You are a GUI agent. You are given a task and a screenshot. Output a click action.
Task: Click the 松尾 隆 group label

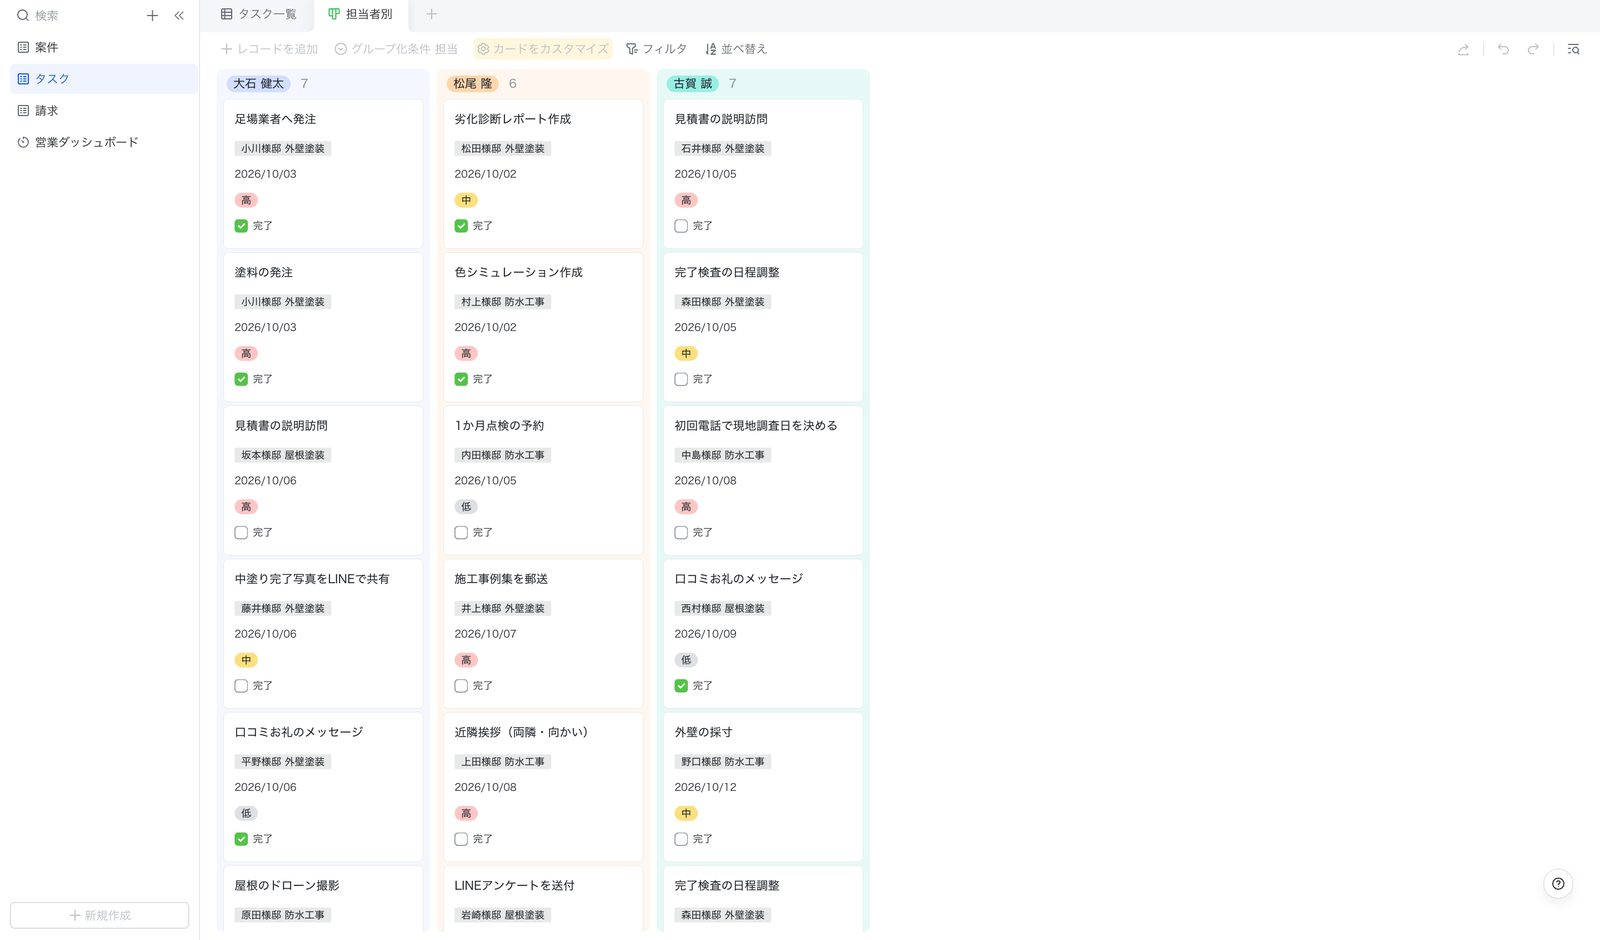click(x=473, y=84)
